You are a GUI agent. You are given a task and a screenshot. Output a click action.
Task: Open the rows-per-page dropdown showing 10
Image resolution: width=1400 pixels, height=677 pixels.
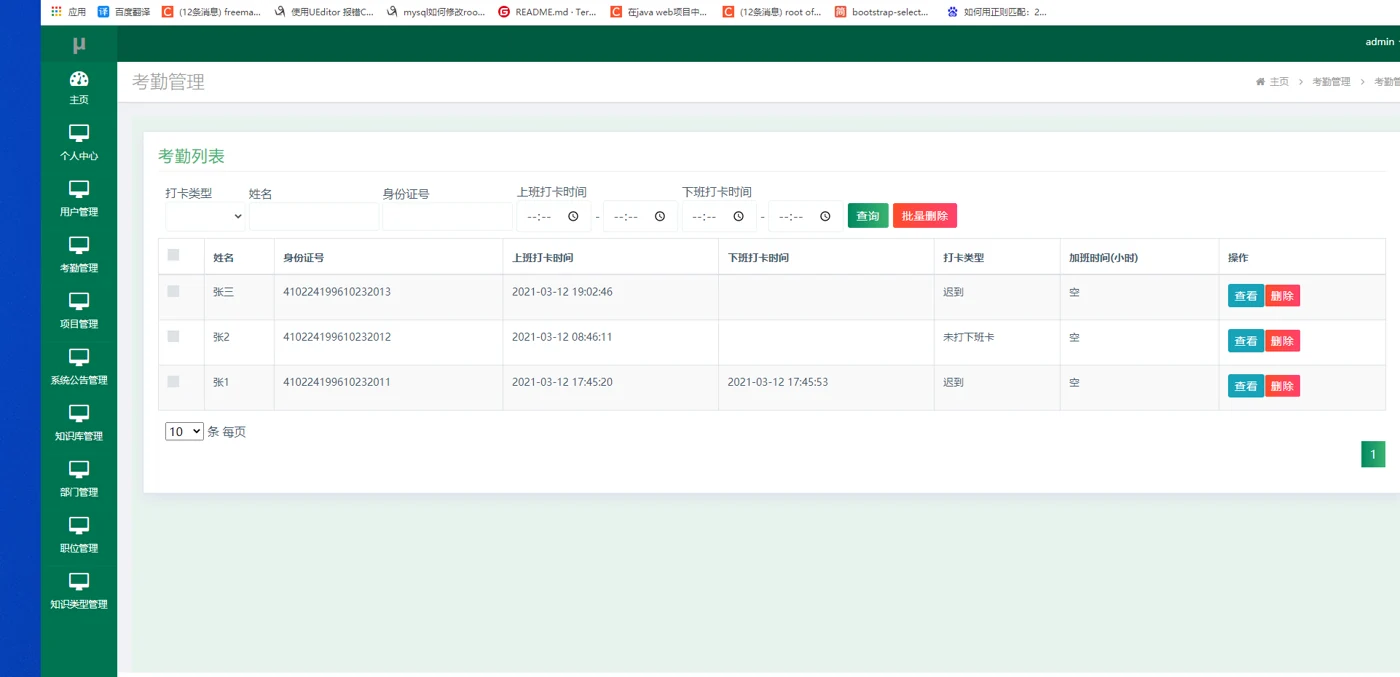click(184, 431)
